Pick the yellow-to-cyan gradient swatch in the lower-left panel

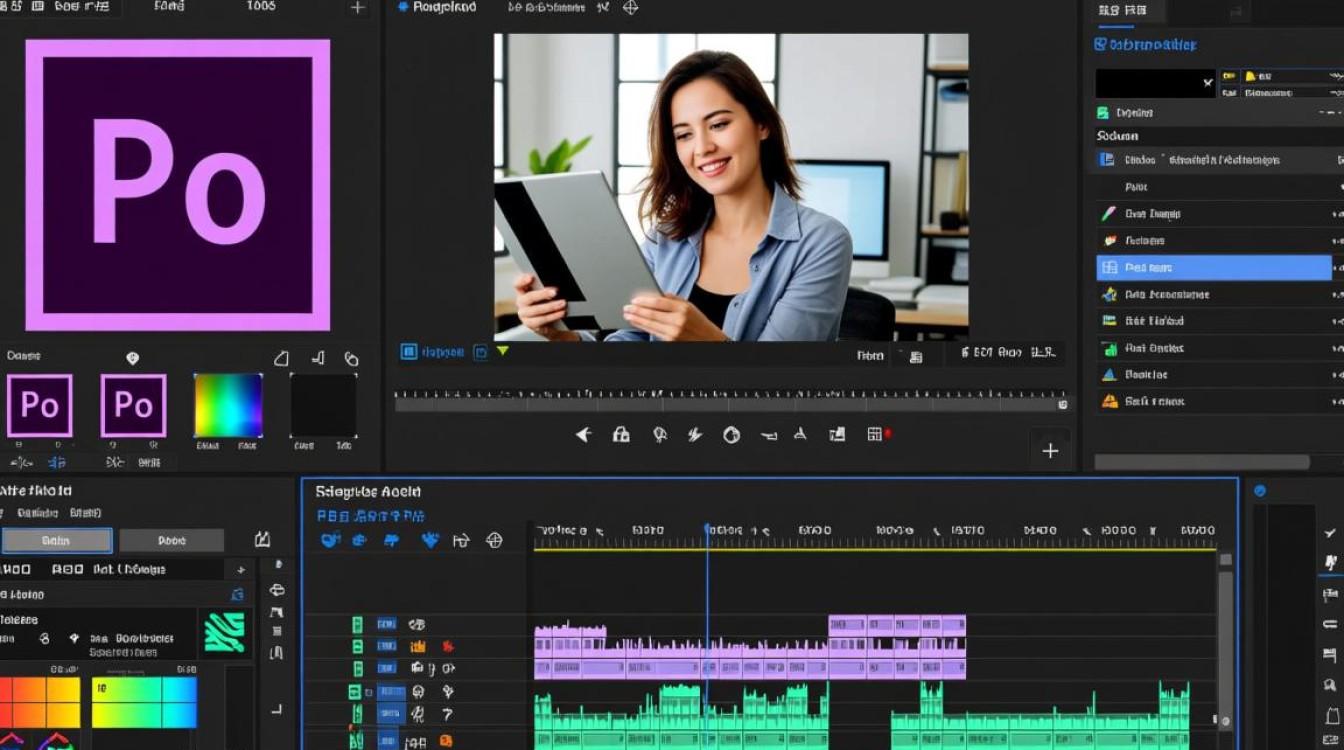[144, 702]
